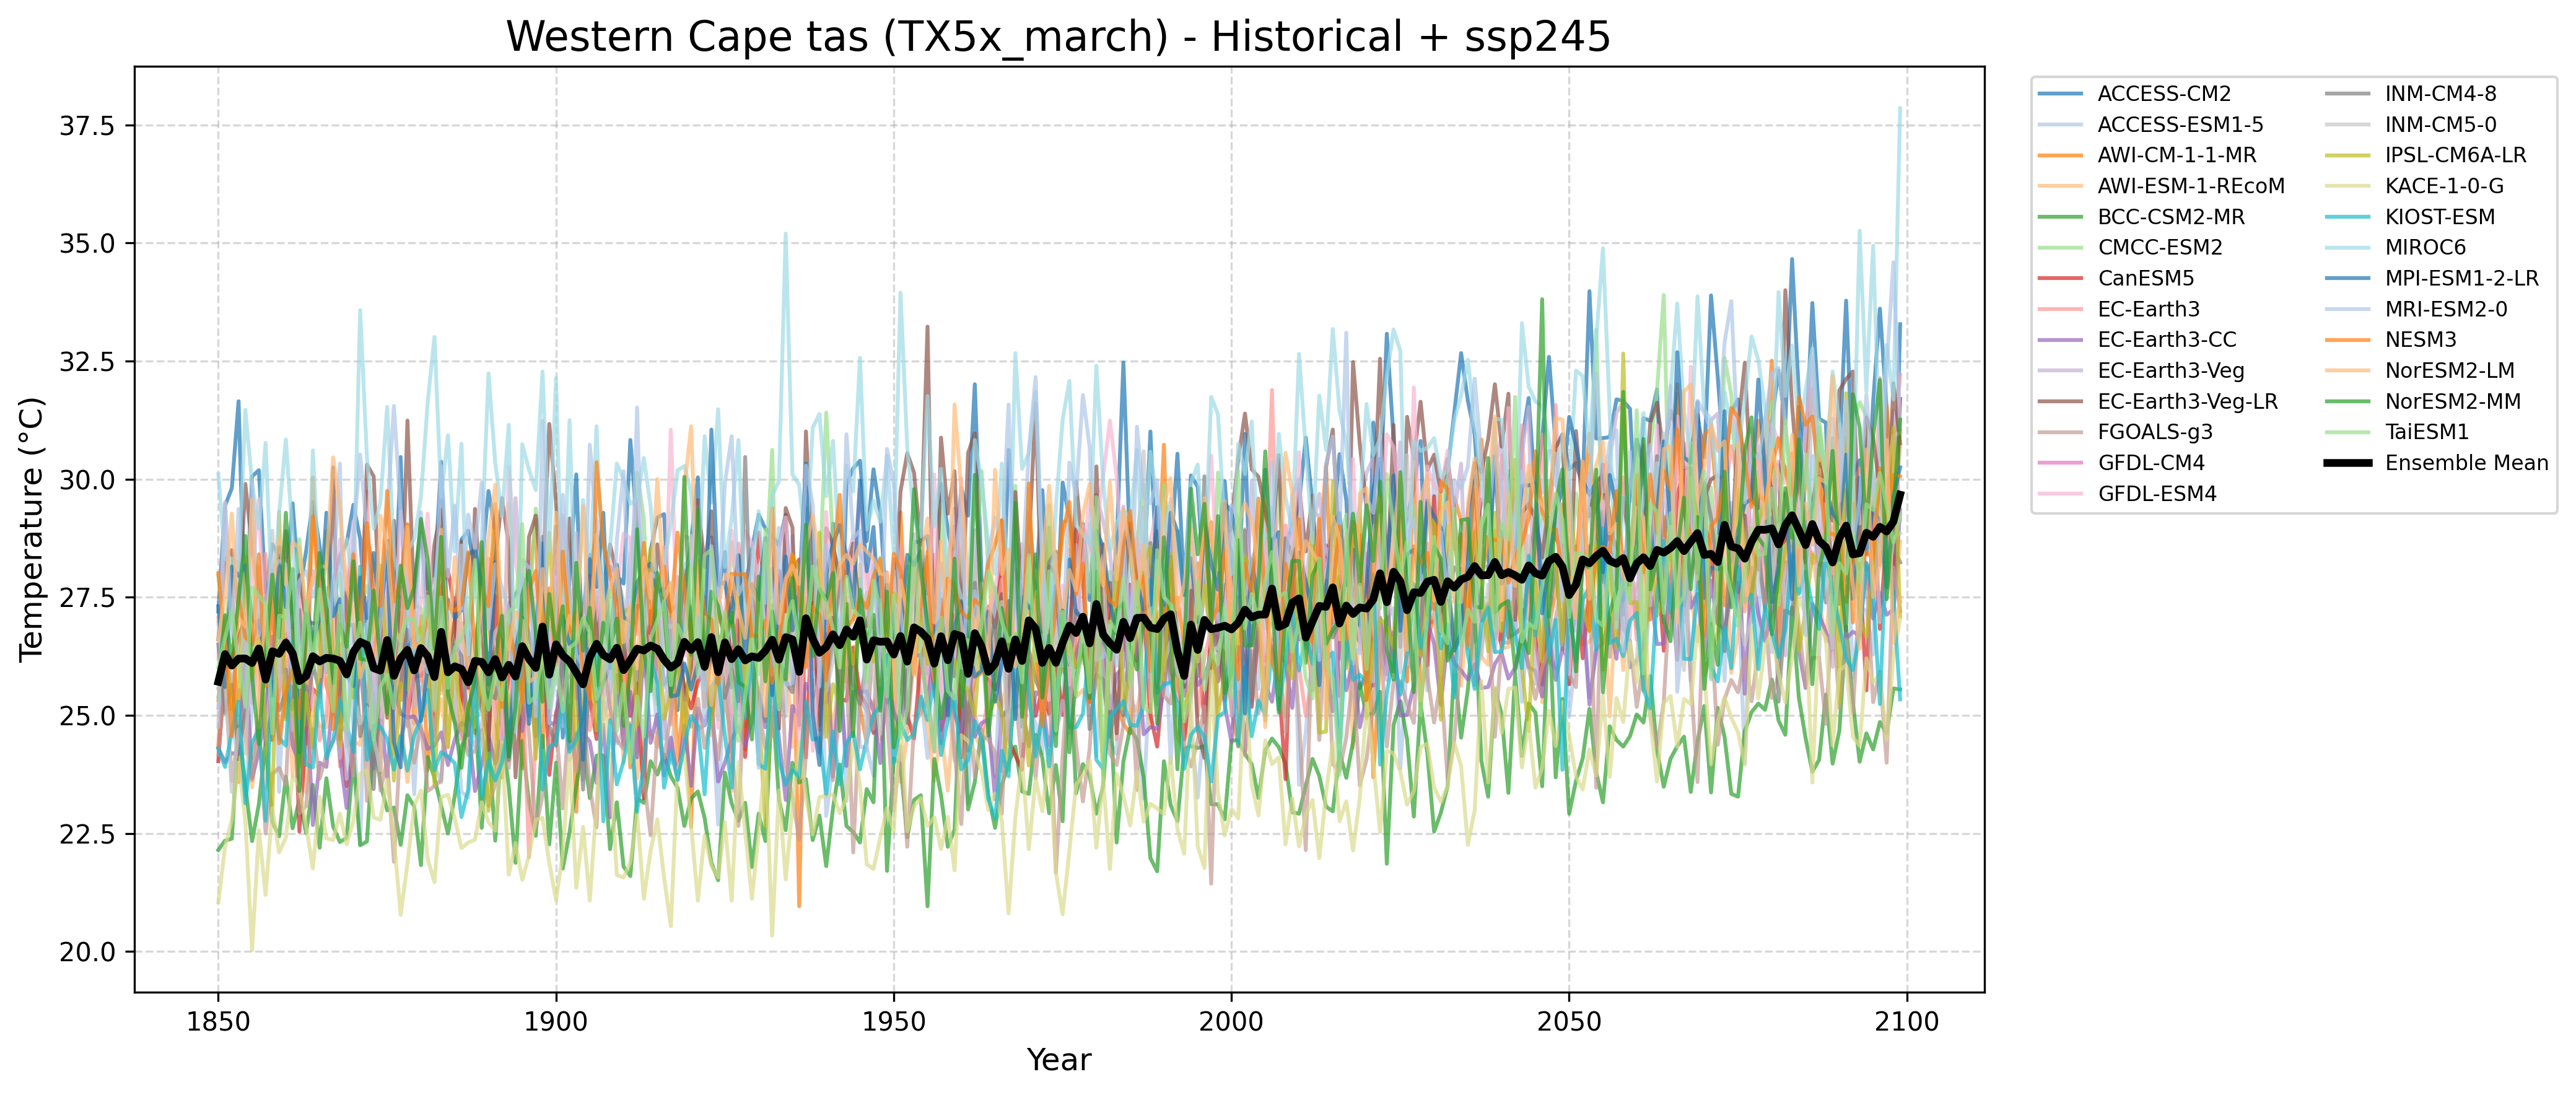
Task: Click the 2100 tick label on x-axis
Action: [x=1906, y=1022]
